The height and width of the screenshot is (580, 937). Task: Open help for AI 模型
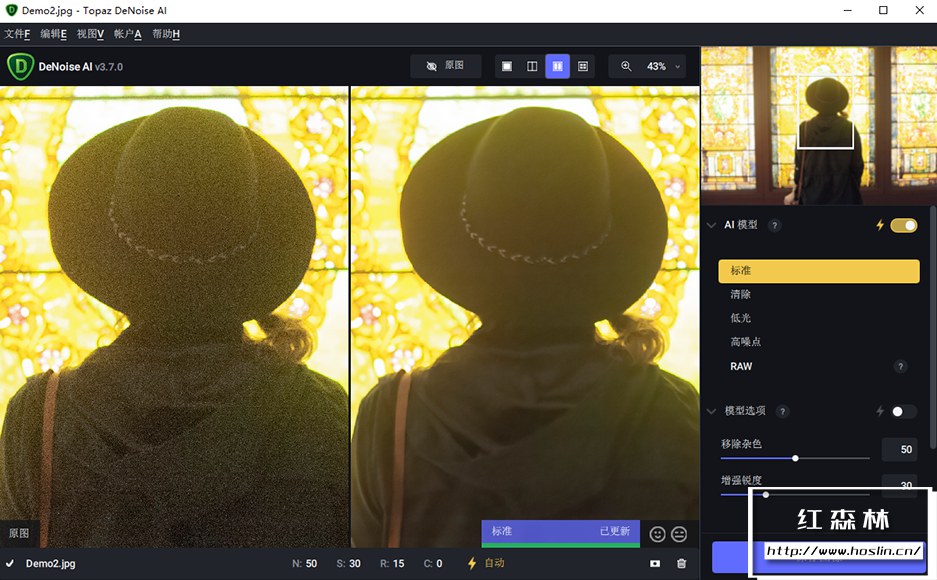point(774,225)
